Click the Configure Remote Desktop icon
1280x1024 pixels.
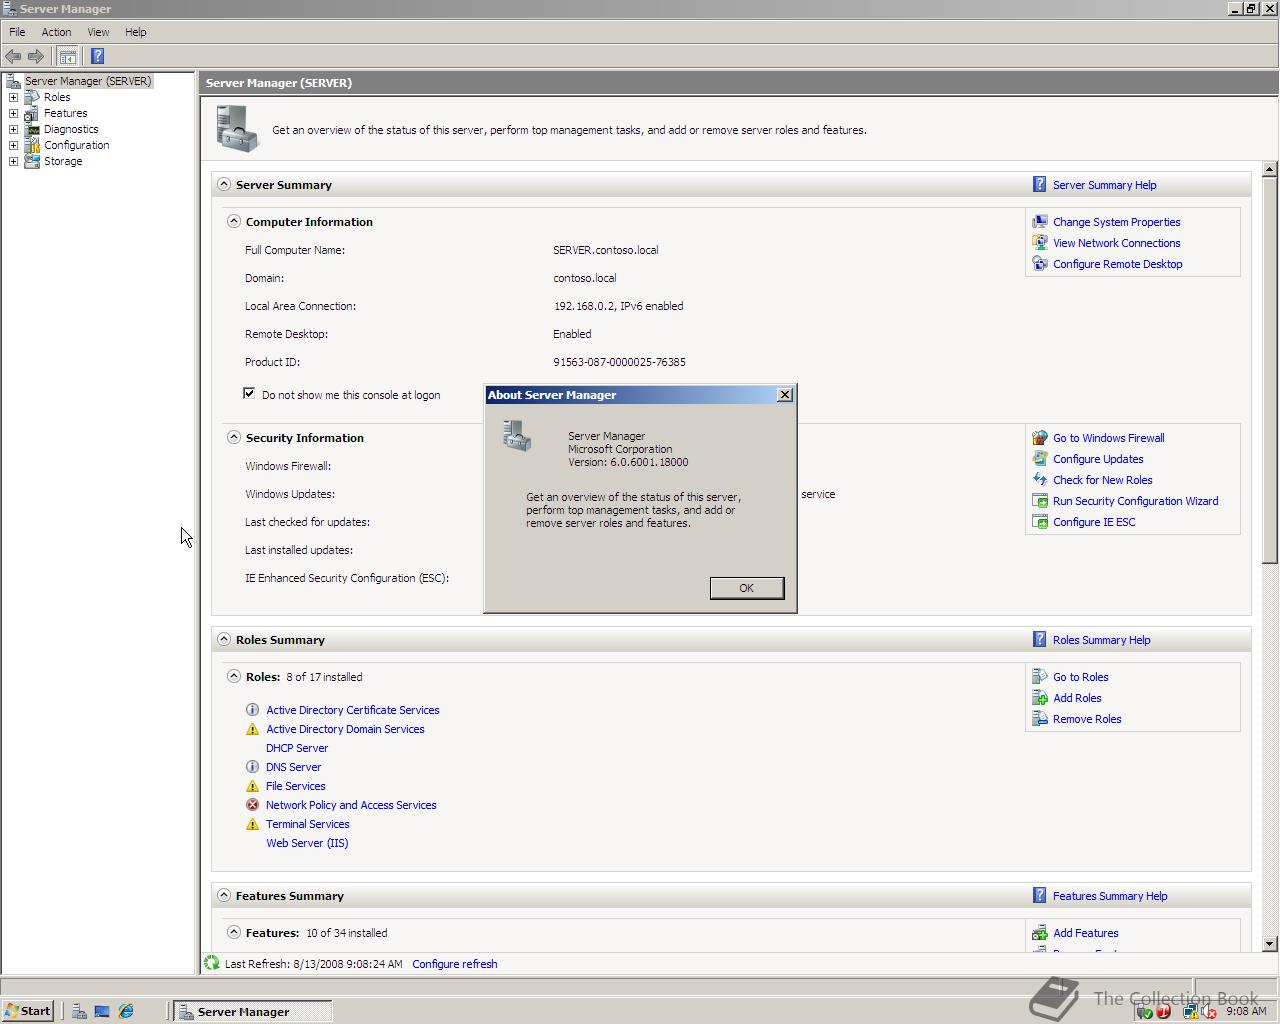pyautogui.click(x=1040, y=264)
